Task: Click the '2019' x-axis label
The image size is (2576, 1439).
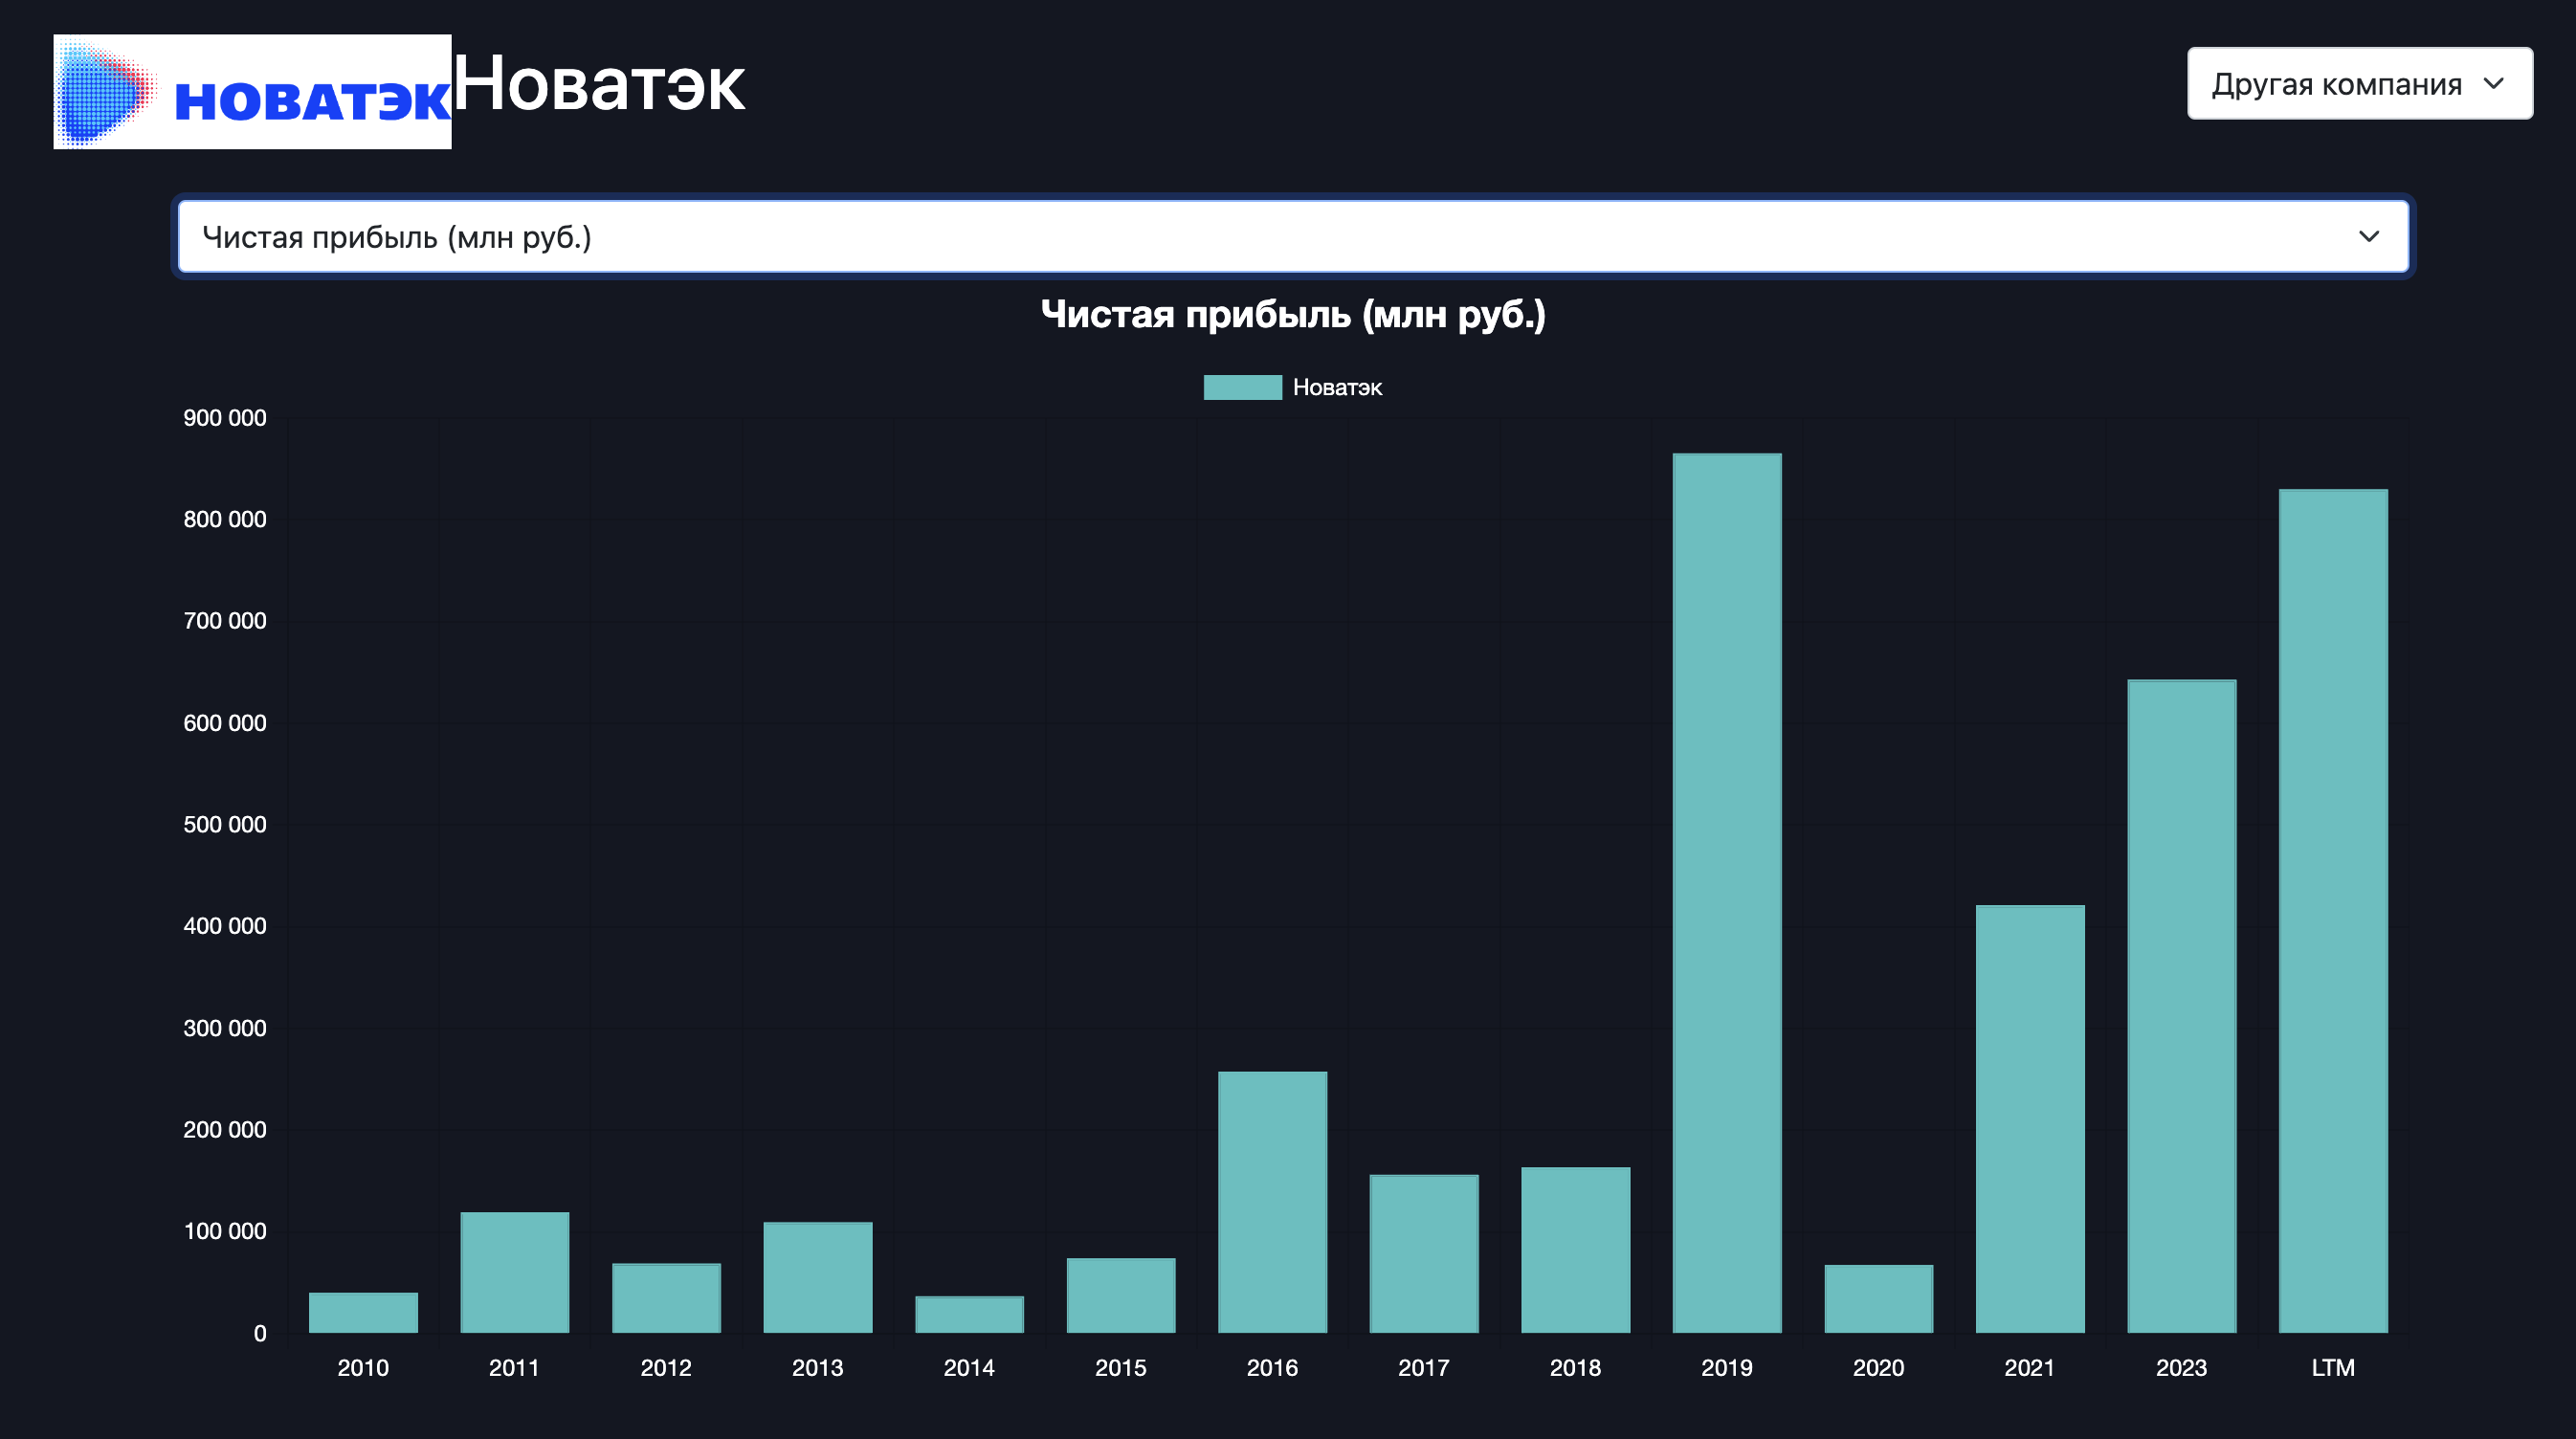Action: [1727, 1368]
